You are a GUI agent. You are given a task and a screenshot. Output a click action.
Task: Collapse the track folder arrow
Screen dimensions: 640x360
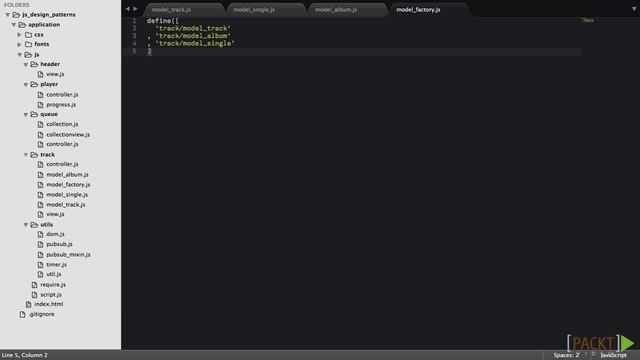click(x=26, y=155)
